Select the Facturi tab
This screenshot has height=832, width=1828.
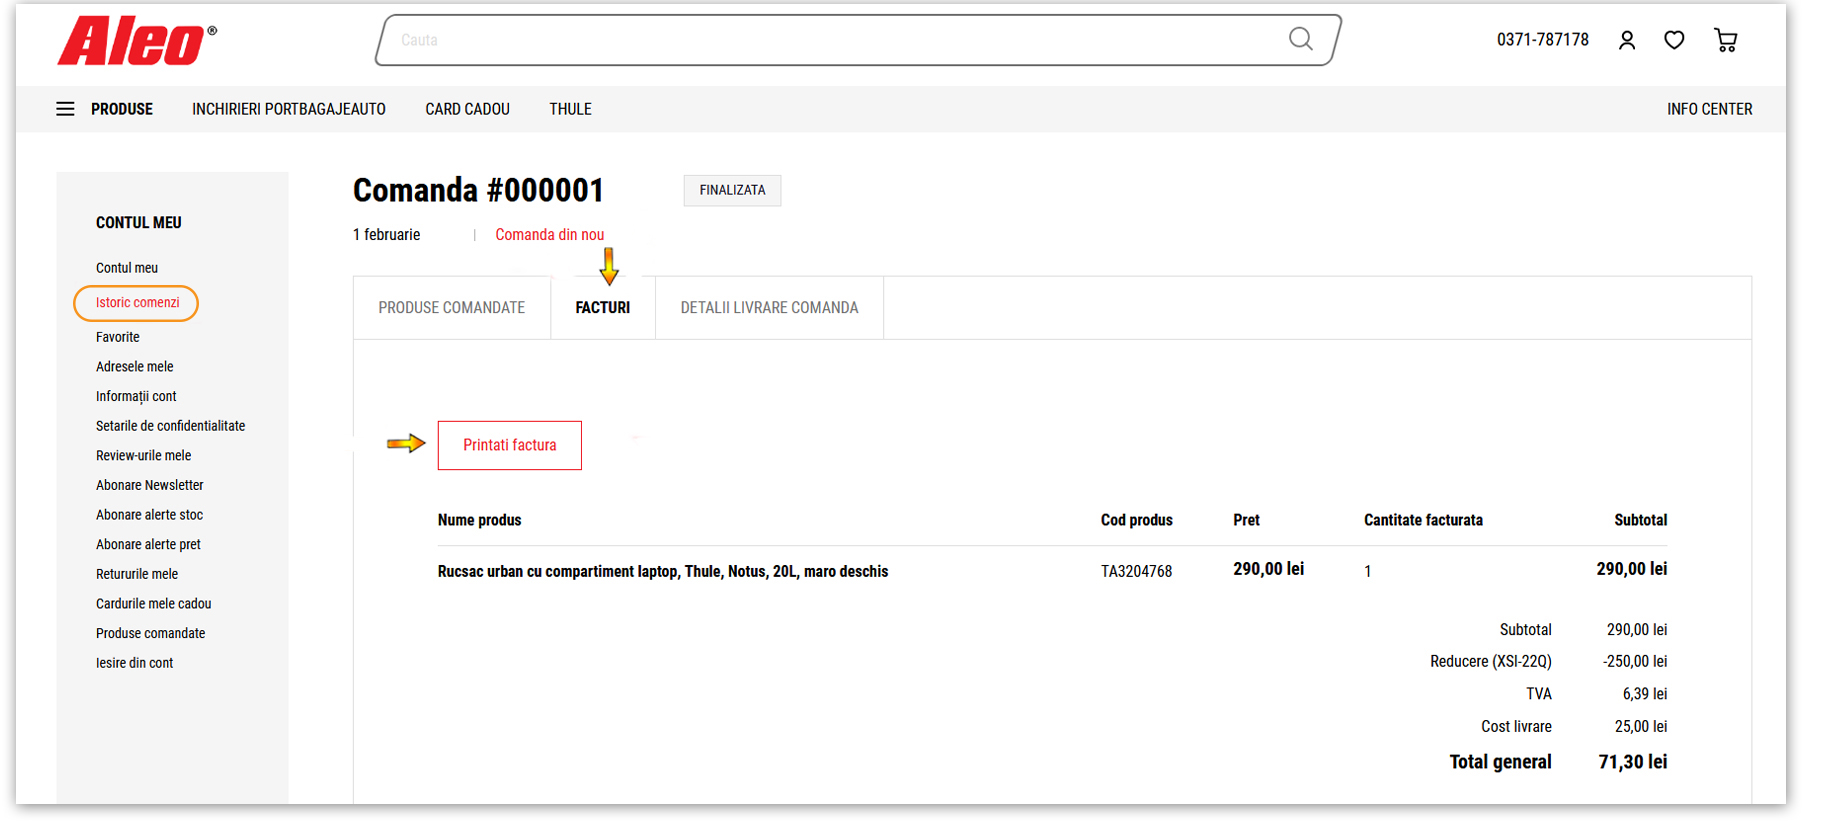click(x=602, y=308)
